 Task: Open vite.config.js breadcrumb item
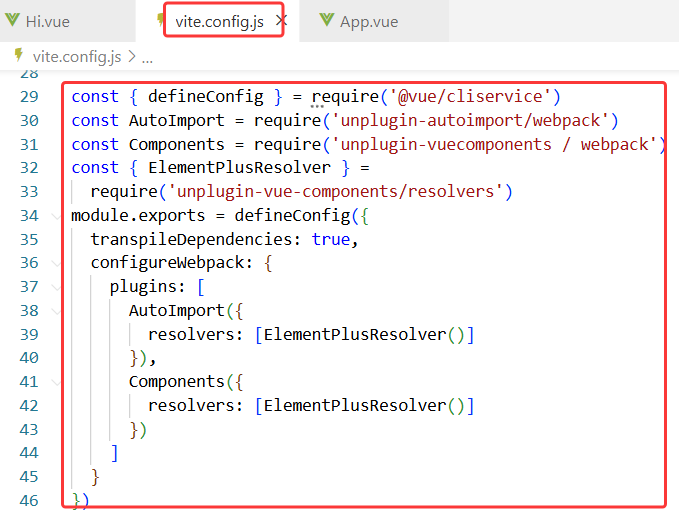77,57
